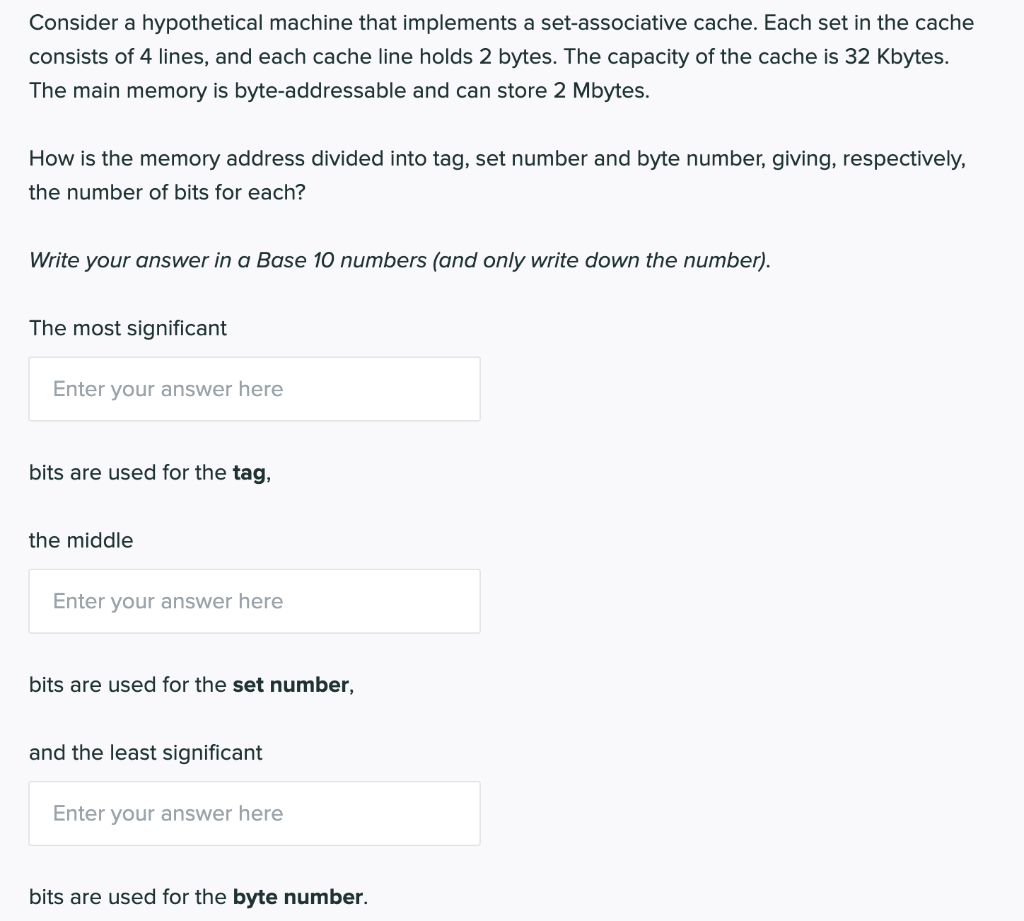Screen dimensions: 1024x921
Task: Focus the second Enter your answer field
Action: click(254, 600)
